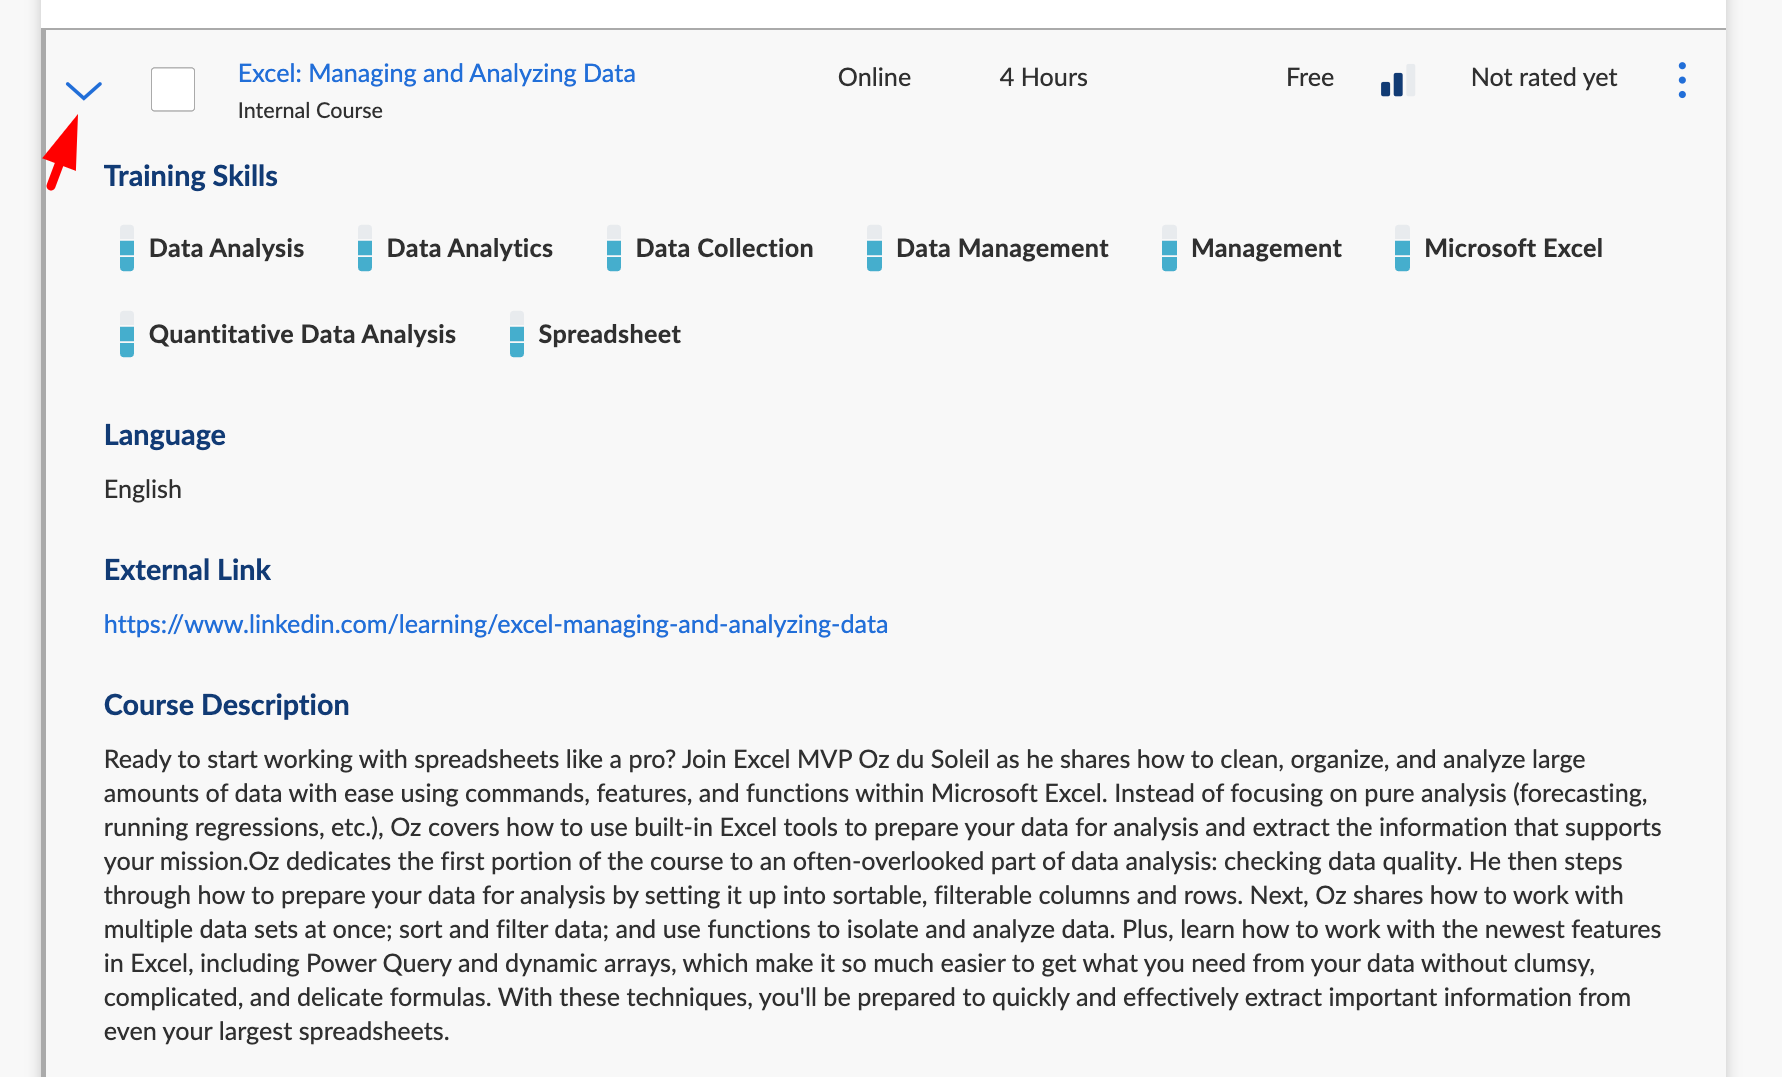
Task: Click the Quantitative Data Analysis level icon
Action: (127, 334)
